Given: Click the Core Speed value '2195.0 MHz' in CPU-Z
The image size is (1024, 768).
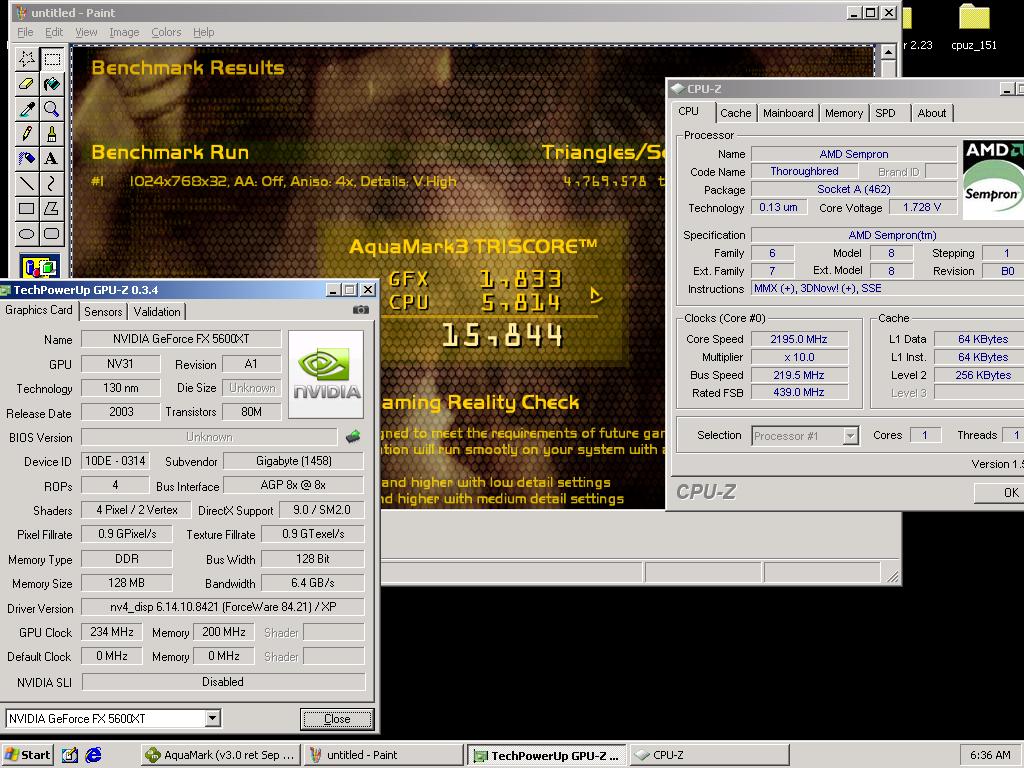Looking at the screenshot, I should pyautogui.click(x=799, y=339).
